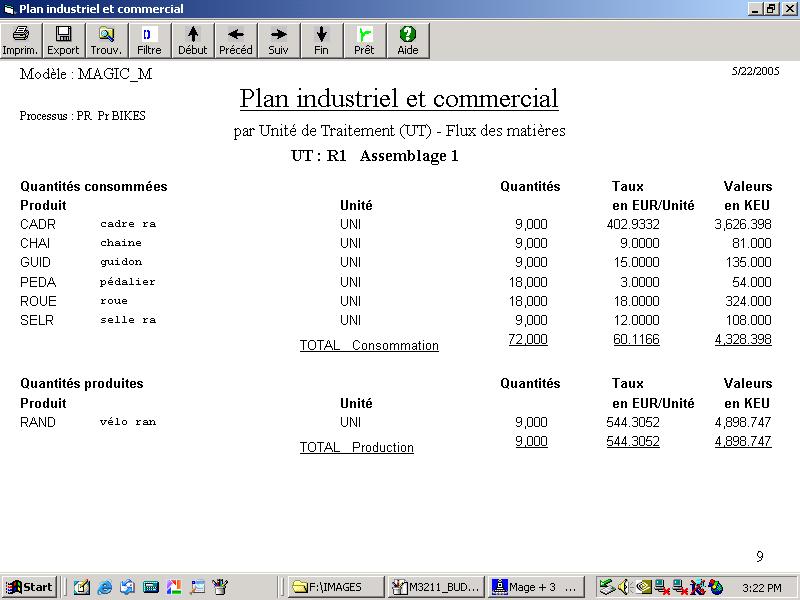Click the colorful squares quick launch icon
This screenshot has width=800, height=600.
(174, 587)
